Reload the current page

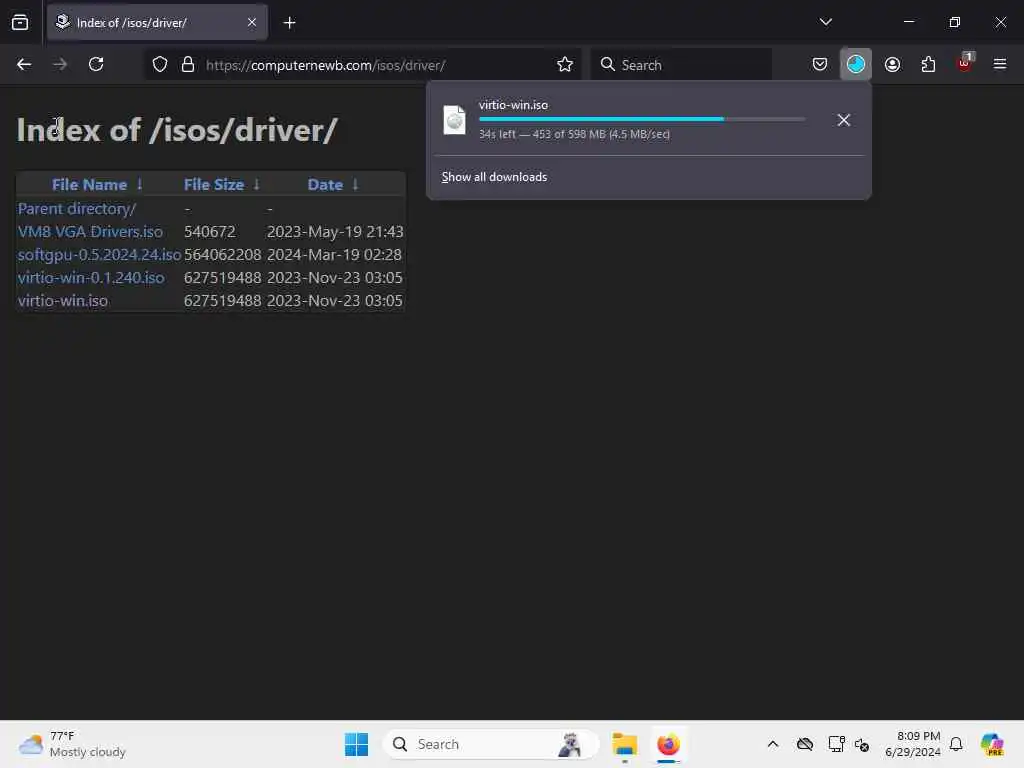point(96,65)
